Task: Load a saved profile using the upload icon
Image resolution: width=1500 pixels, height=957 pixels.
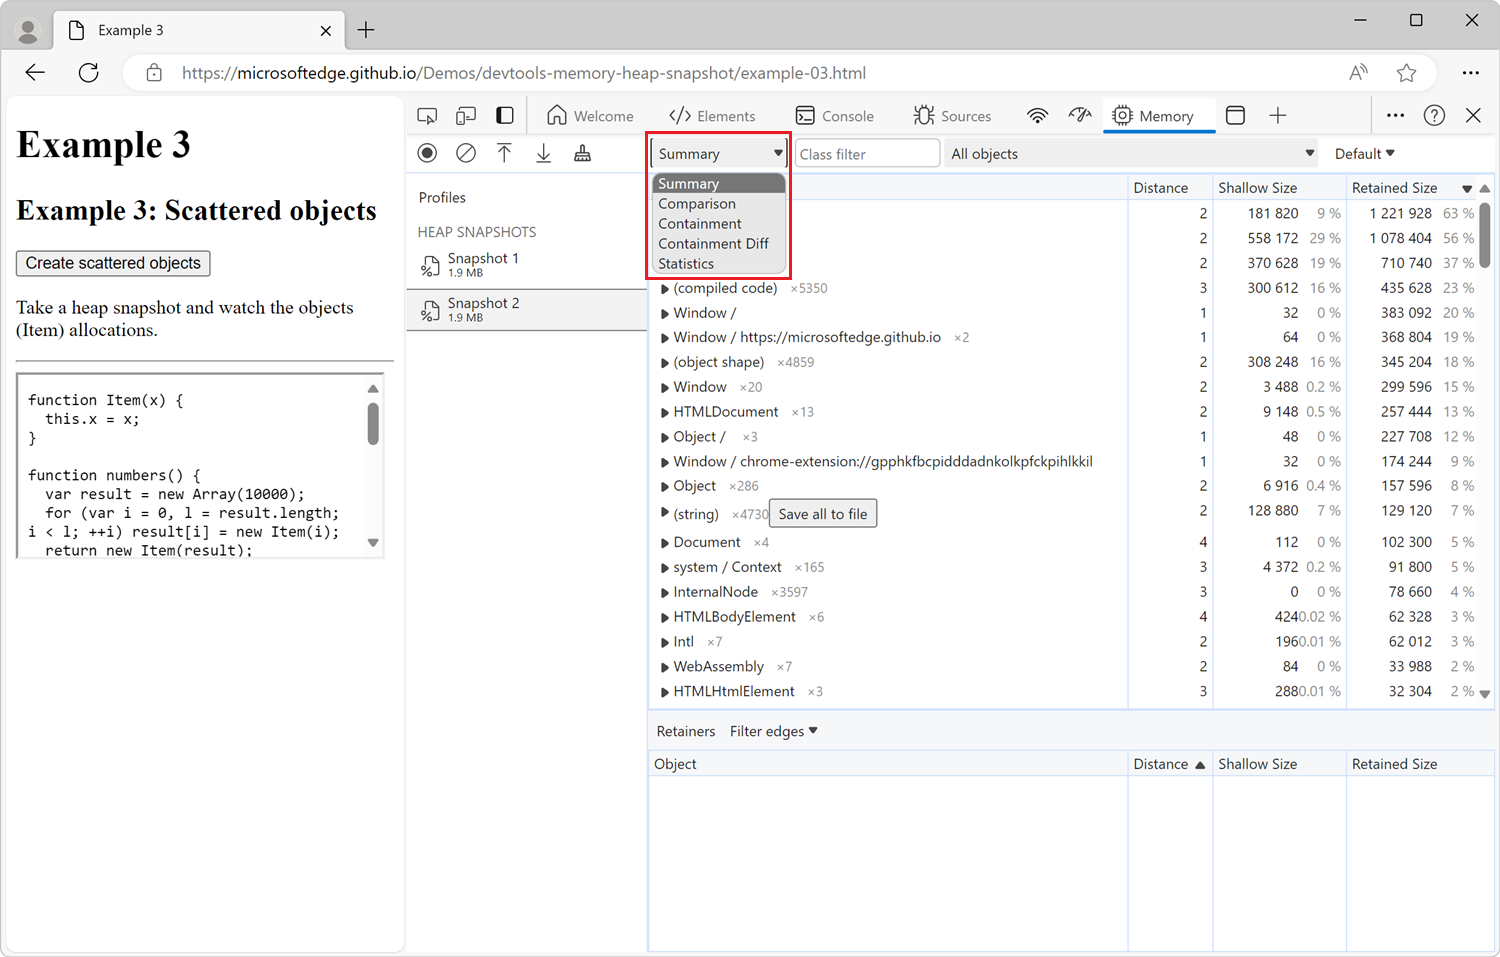Action: [504, 152]
